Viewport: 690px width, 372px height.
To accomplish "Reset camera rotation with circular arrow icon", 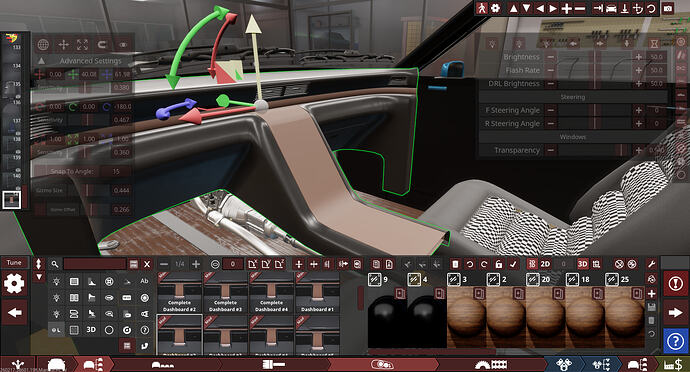I will click(x=651, y=8).
